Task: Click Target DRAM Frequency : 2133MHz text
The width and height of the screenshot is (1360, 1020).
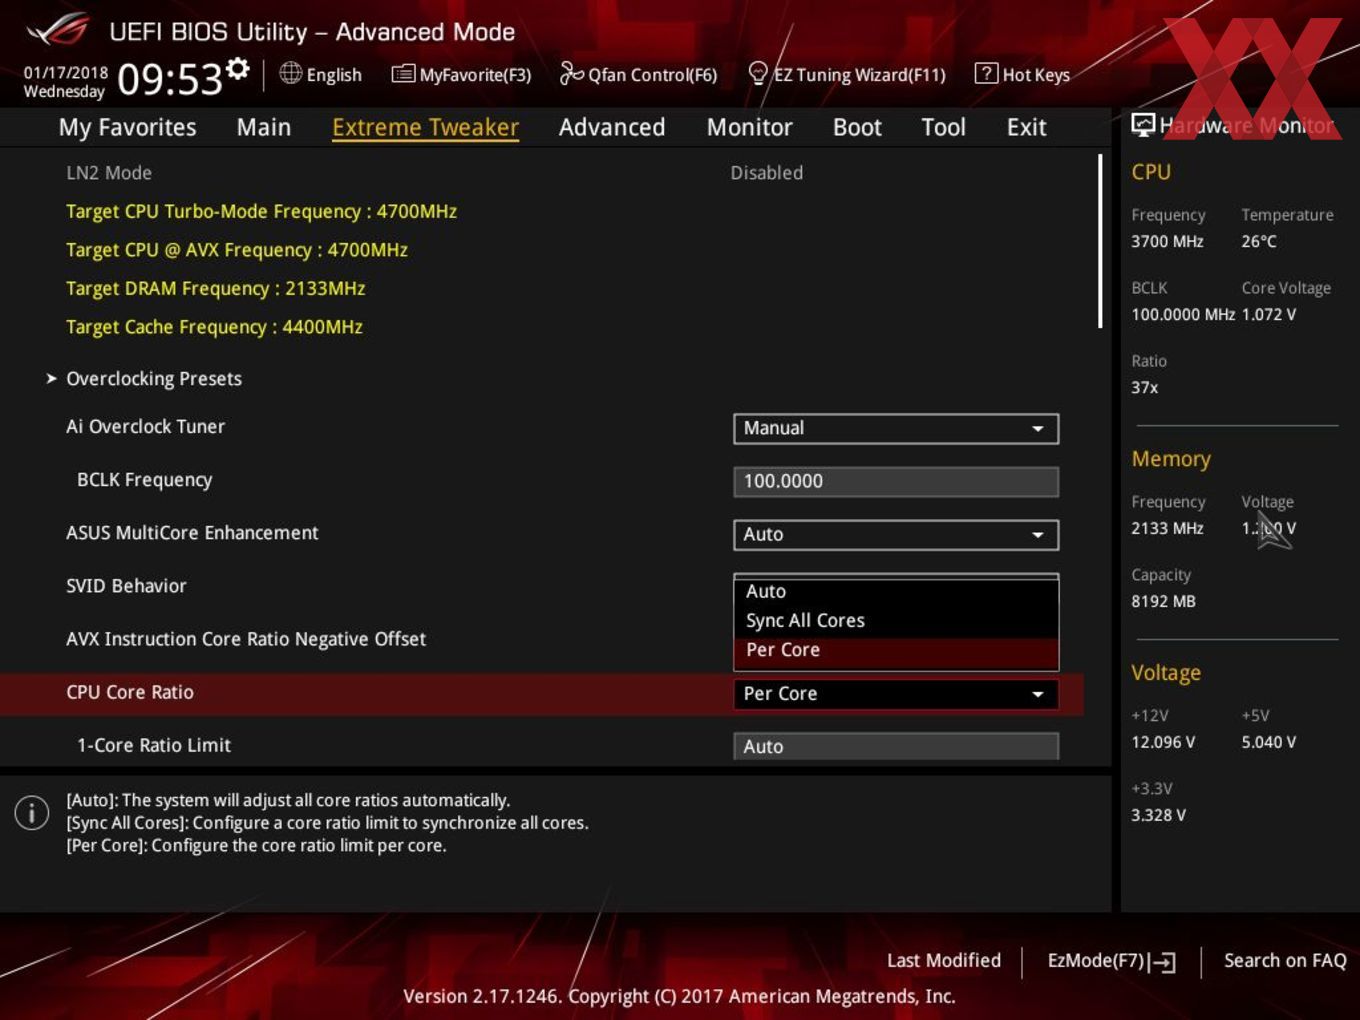Action: click(x=216, y=288)
